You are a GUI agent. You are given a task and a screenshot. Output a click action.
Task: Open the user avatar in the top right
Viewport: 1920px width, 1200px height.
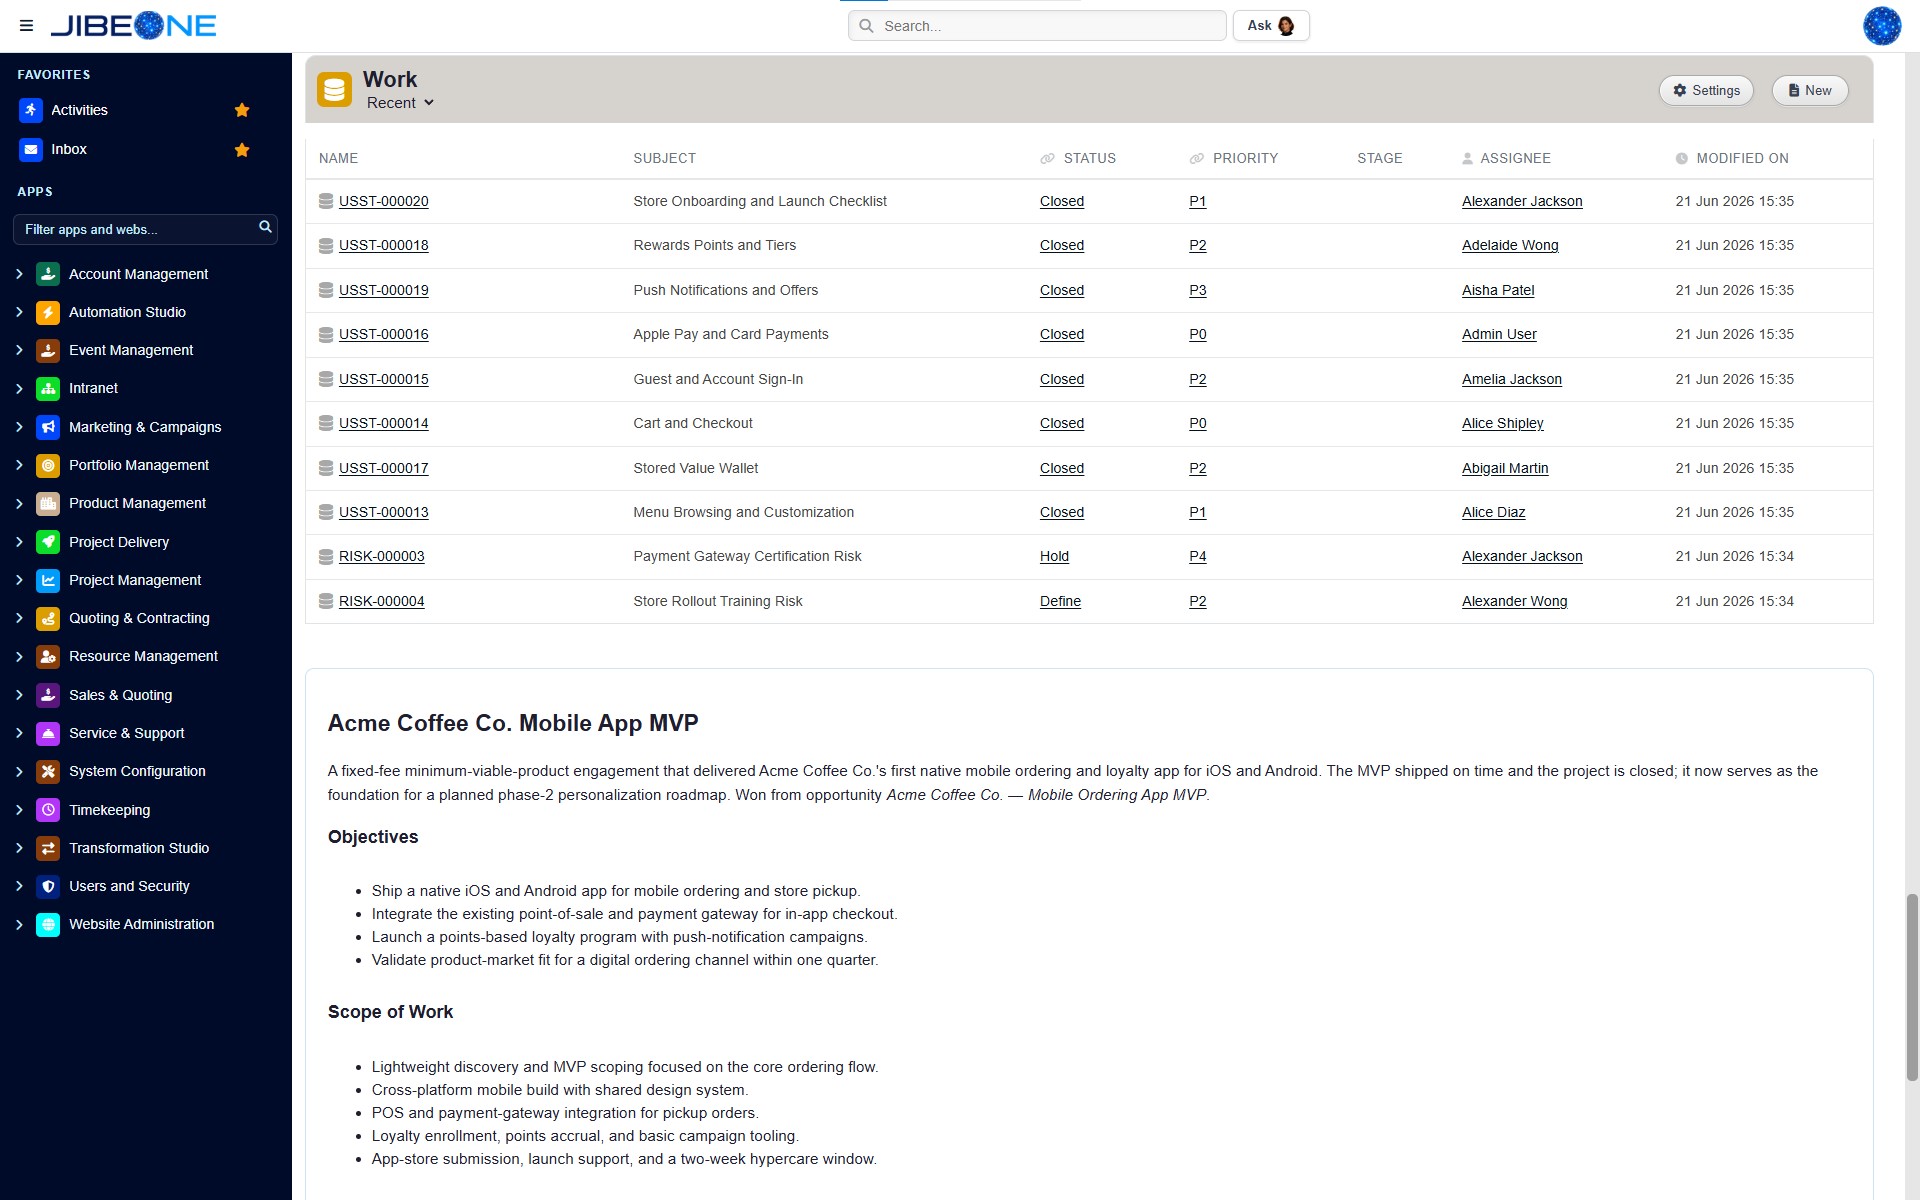point(1881,26)
